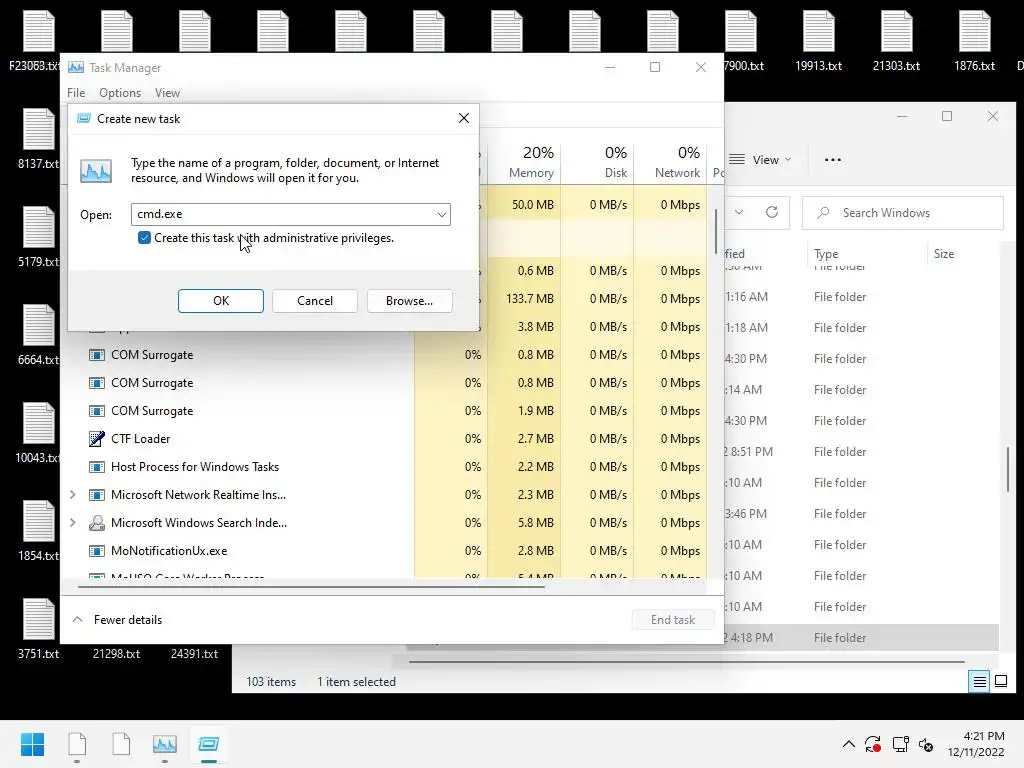Select Microsoft Network Realtime Inspection icon
The height and width of the screenshot is (768, 1024).
pos(97,495)
